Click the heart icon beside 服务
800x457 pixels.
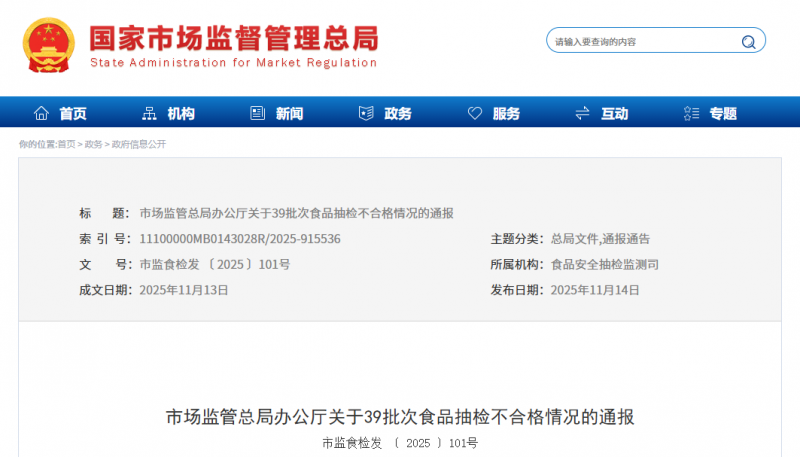(x=475, y=113)
